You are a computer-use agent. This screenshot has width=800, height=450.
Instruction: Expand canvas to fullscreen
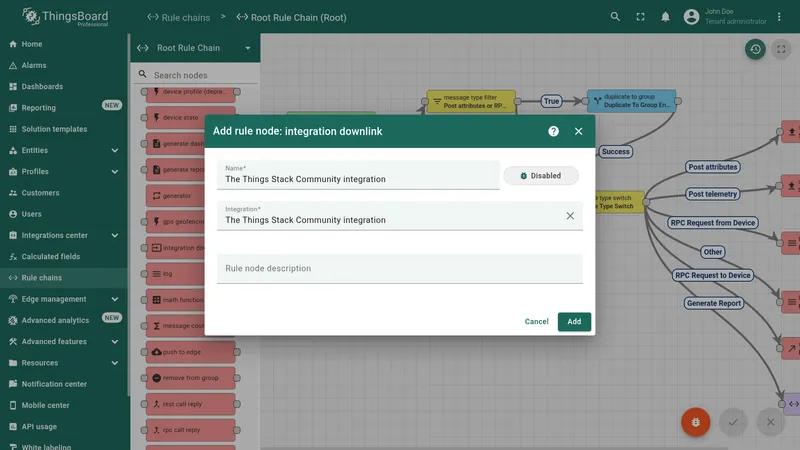pos(781,49)
